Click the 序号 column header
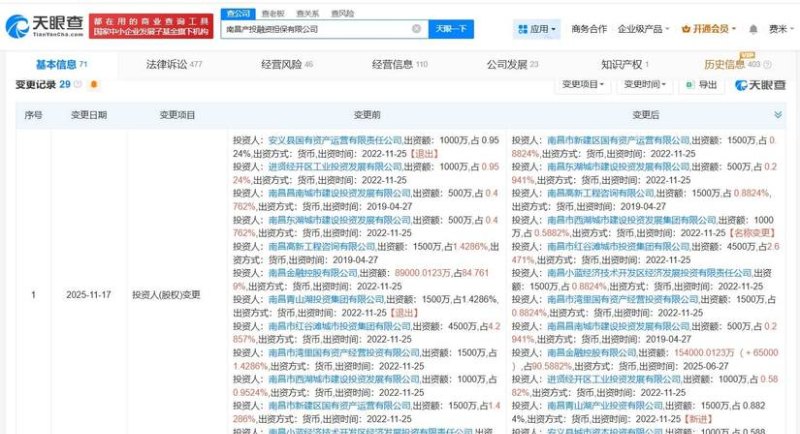 pos(33,115)
